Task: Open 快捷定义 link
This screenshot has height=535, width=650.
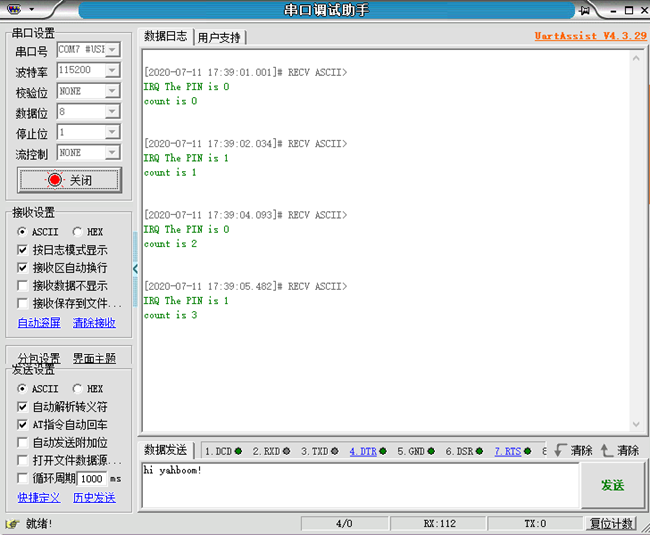Action: 39,498
